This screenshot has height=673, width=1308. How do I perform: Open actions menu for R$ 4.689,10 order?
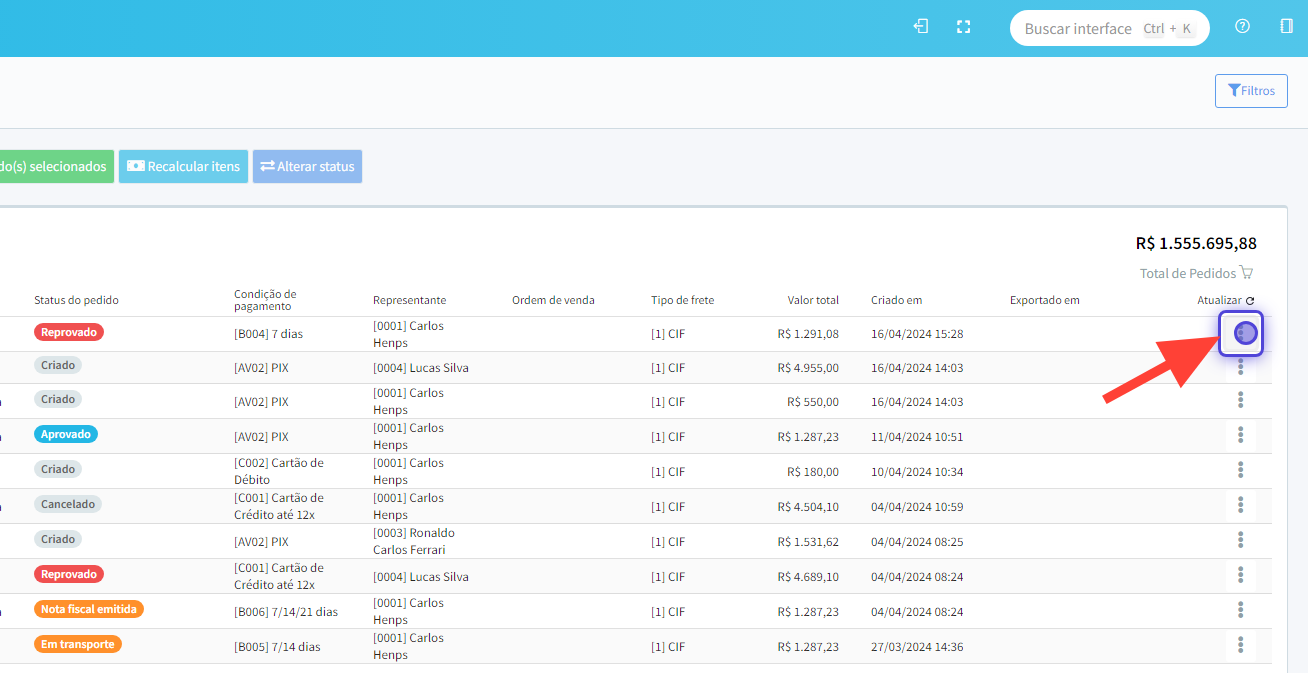pos(1241,575)
